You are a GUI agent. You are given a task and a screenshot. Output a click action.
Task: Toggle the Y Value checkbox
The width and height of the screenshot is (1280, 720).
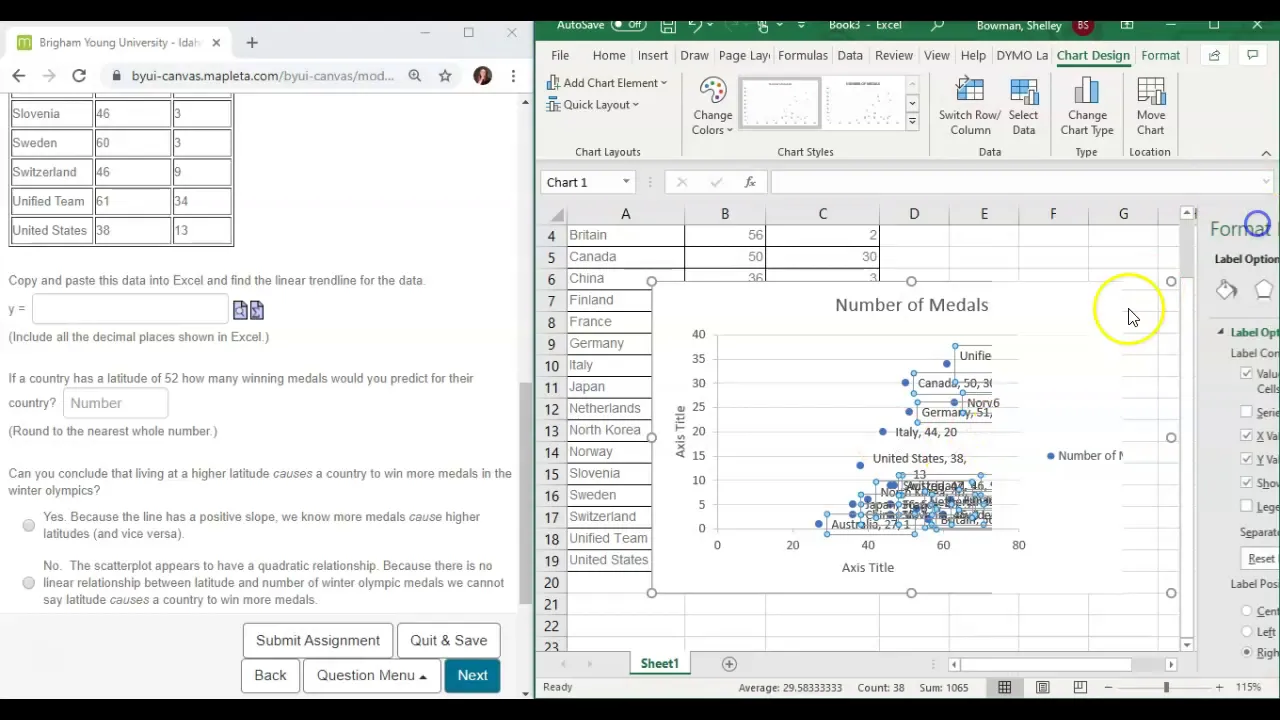click(x=1246, y=459)
